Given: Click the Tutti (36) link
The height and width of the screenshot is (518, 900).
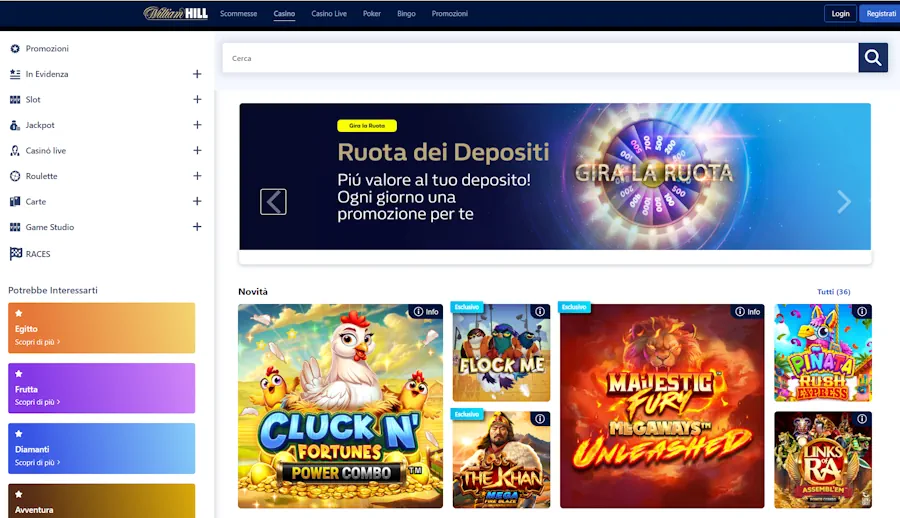Looking at the screenshot, I should pos(833,292).
